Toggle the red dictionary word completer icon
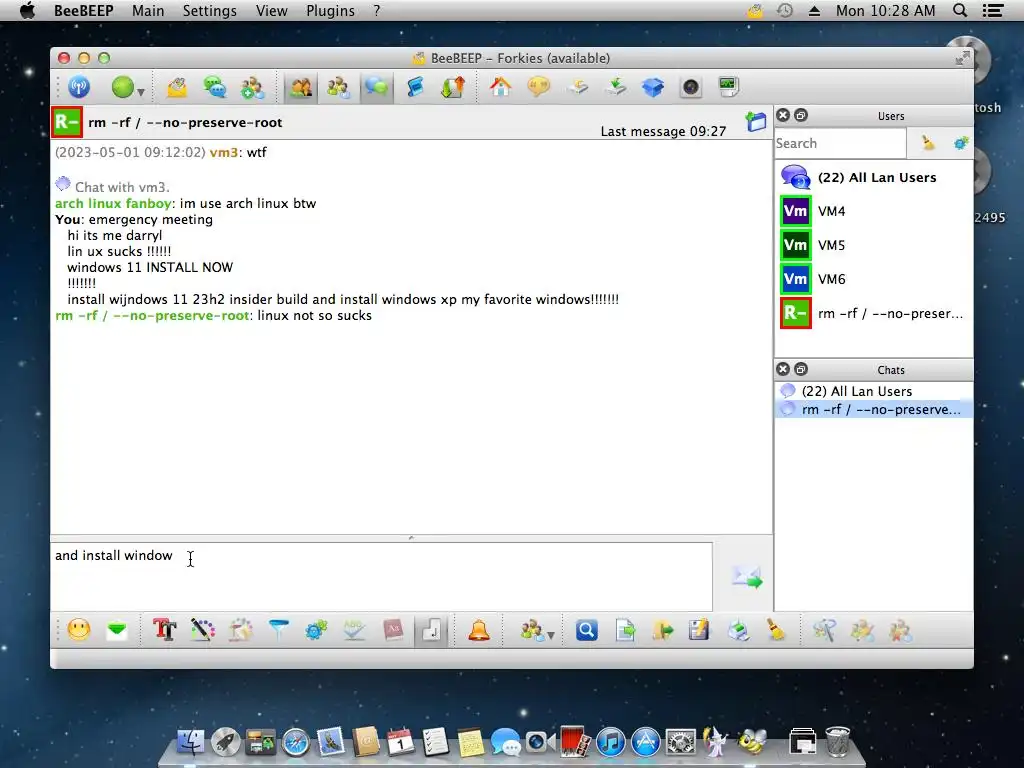 click(392, 630)
